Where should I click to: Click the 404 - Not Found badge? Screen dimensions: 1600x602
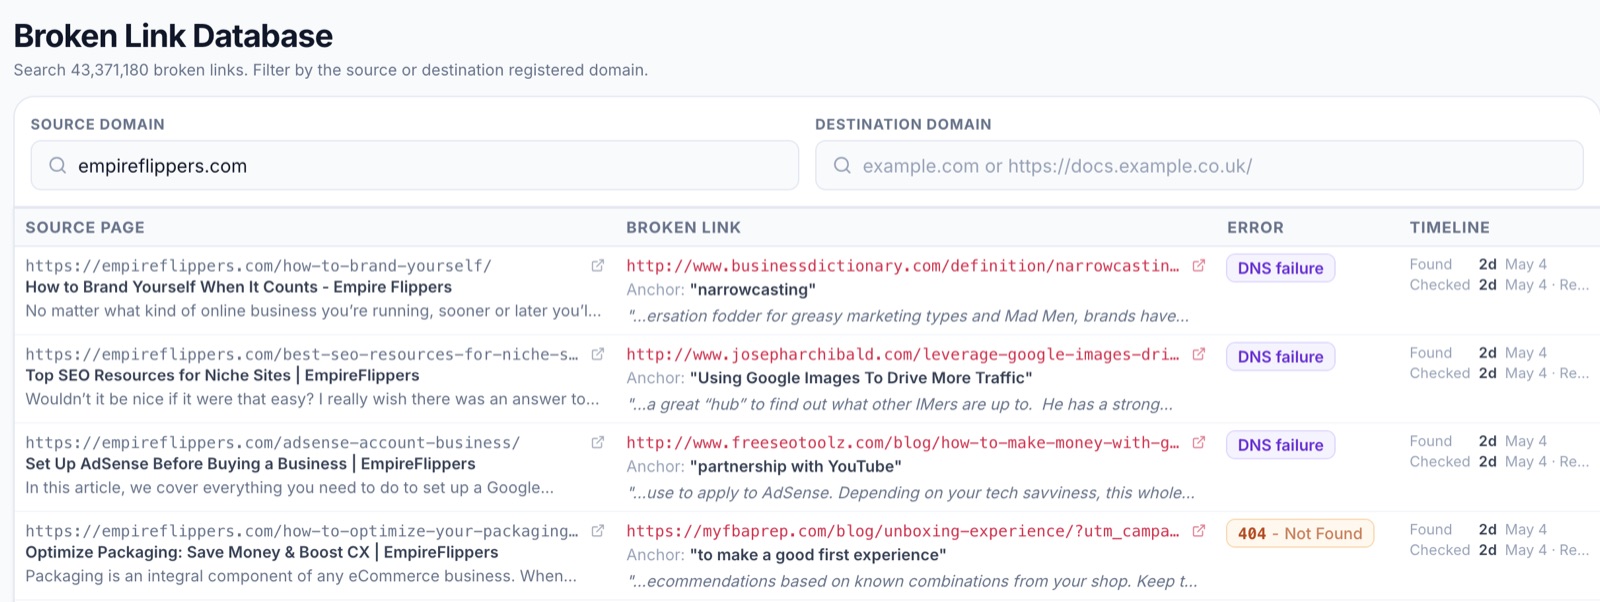pyautogui.click(x=1300, y=534)
